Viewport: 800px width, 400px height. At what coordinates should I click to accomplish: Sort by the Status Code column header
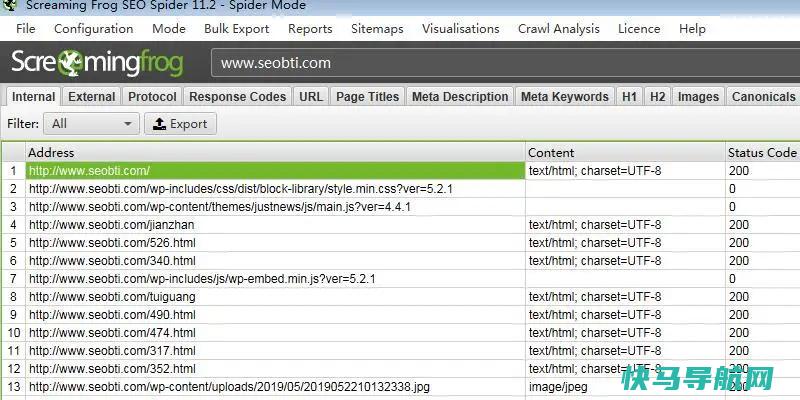(762, 153)
